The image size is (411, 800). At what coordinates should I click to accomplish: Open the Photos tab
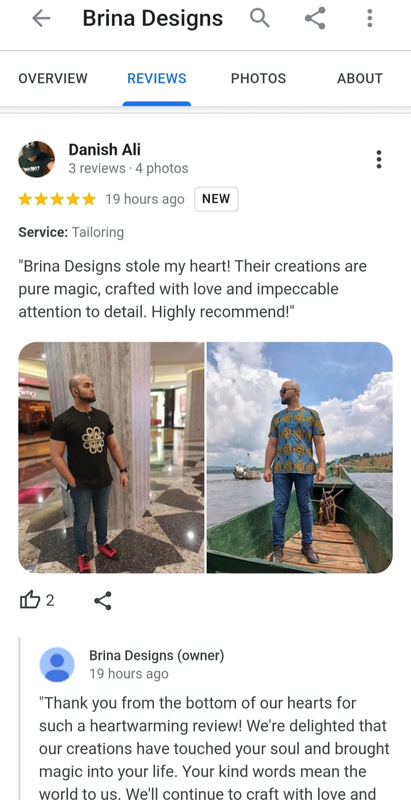259,79
